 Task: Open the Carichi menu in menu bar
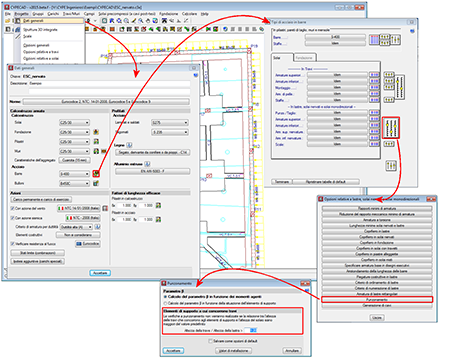point(53,14)
